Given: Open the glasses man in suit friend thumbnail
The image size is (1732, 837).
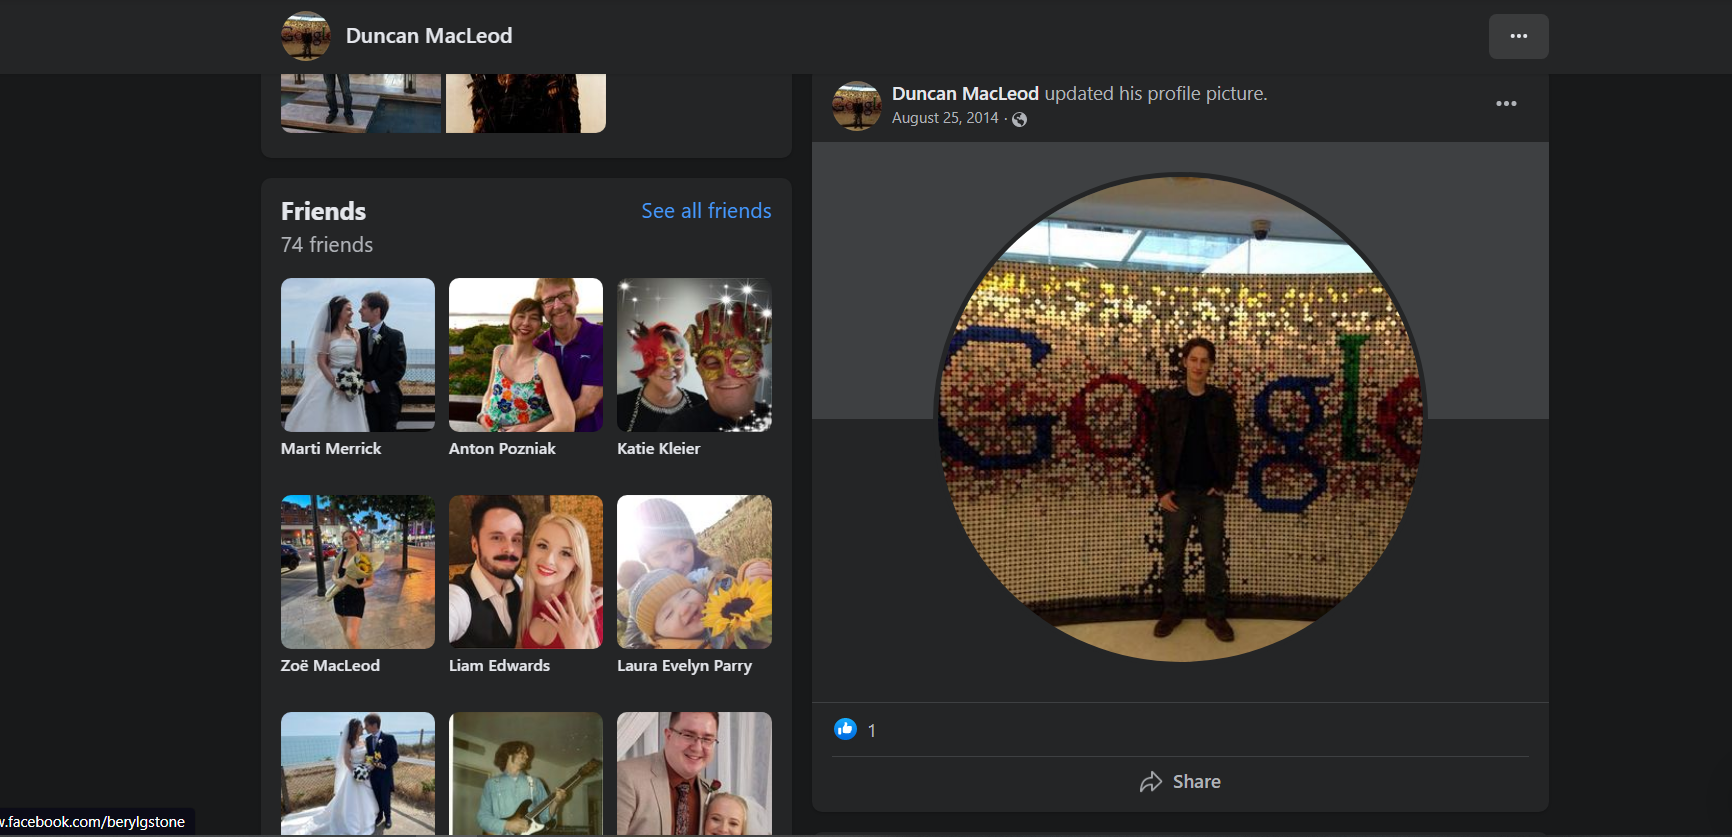Looking at the screenshot, I should [x=694, y=773].
